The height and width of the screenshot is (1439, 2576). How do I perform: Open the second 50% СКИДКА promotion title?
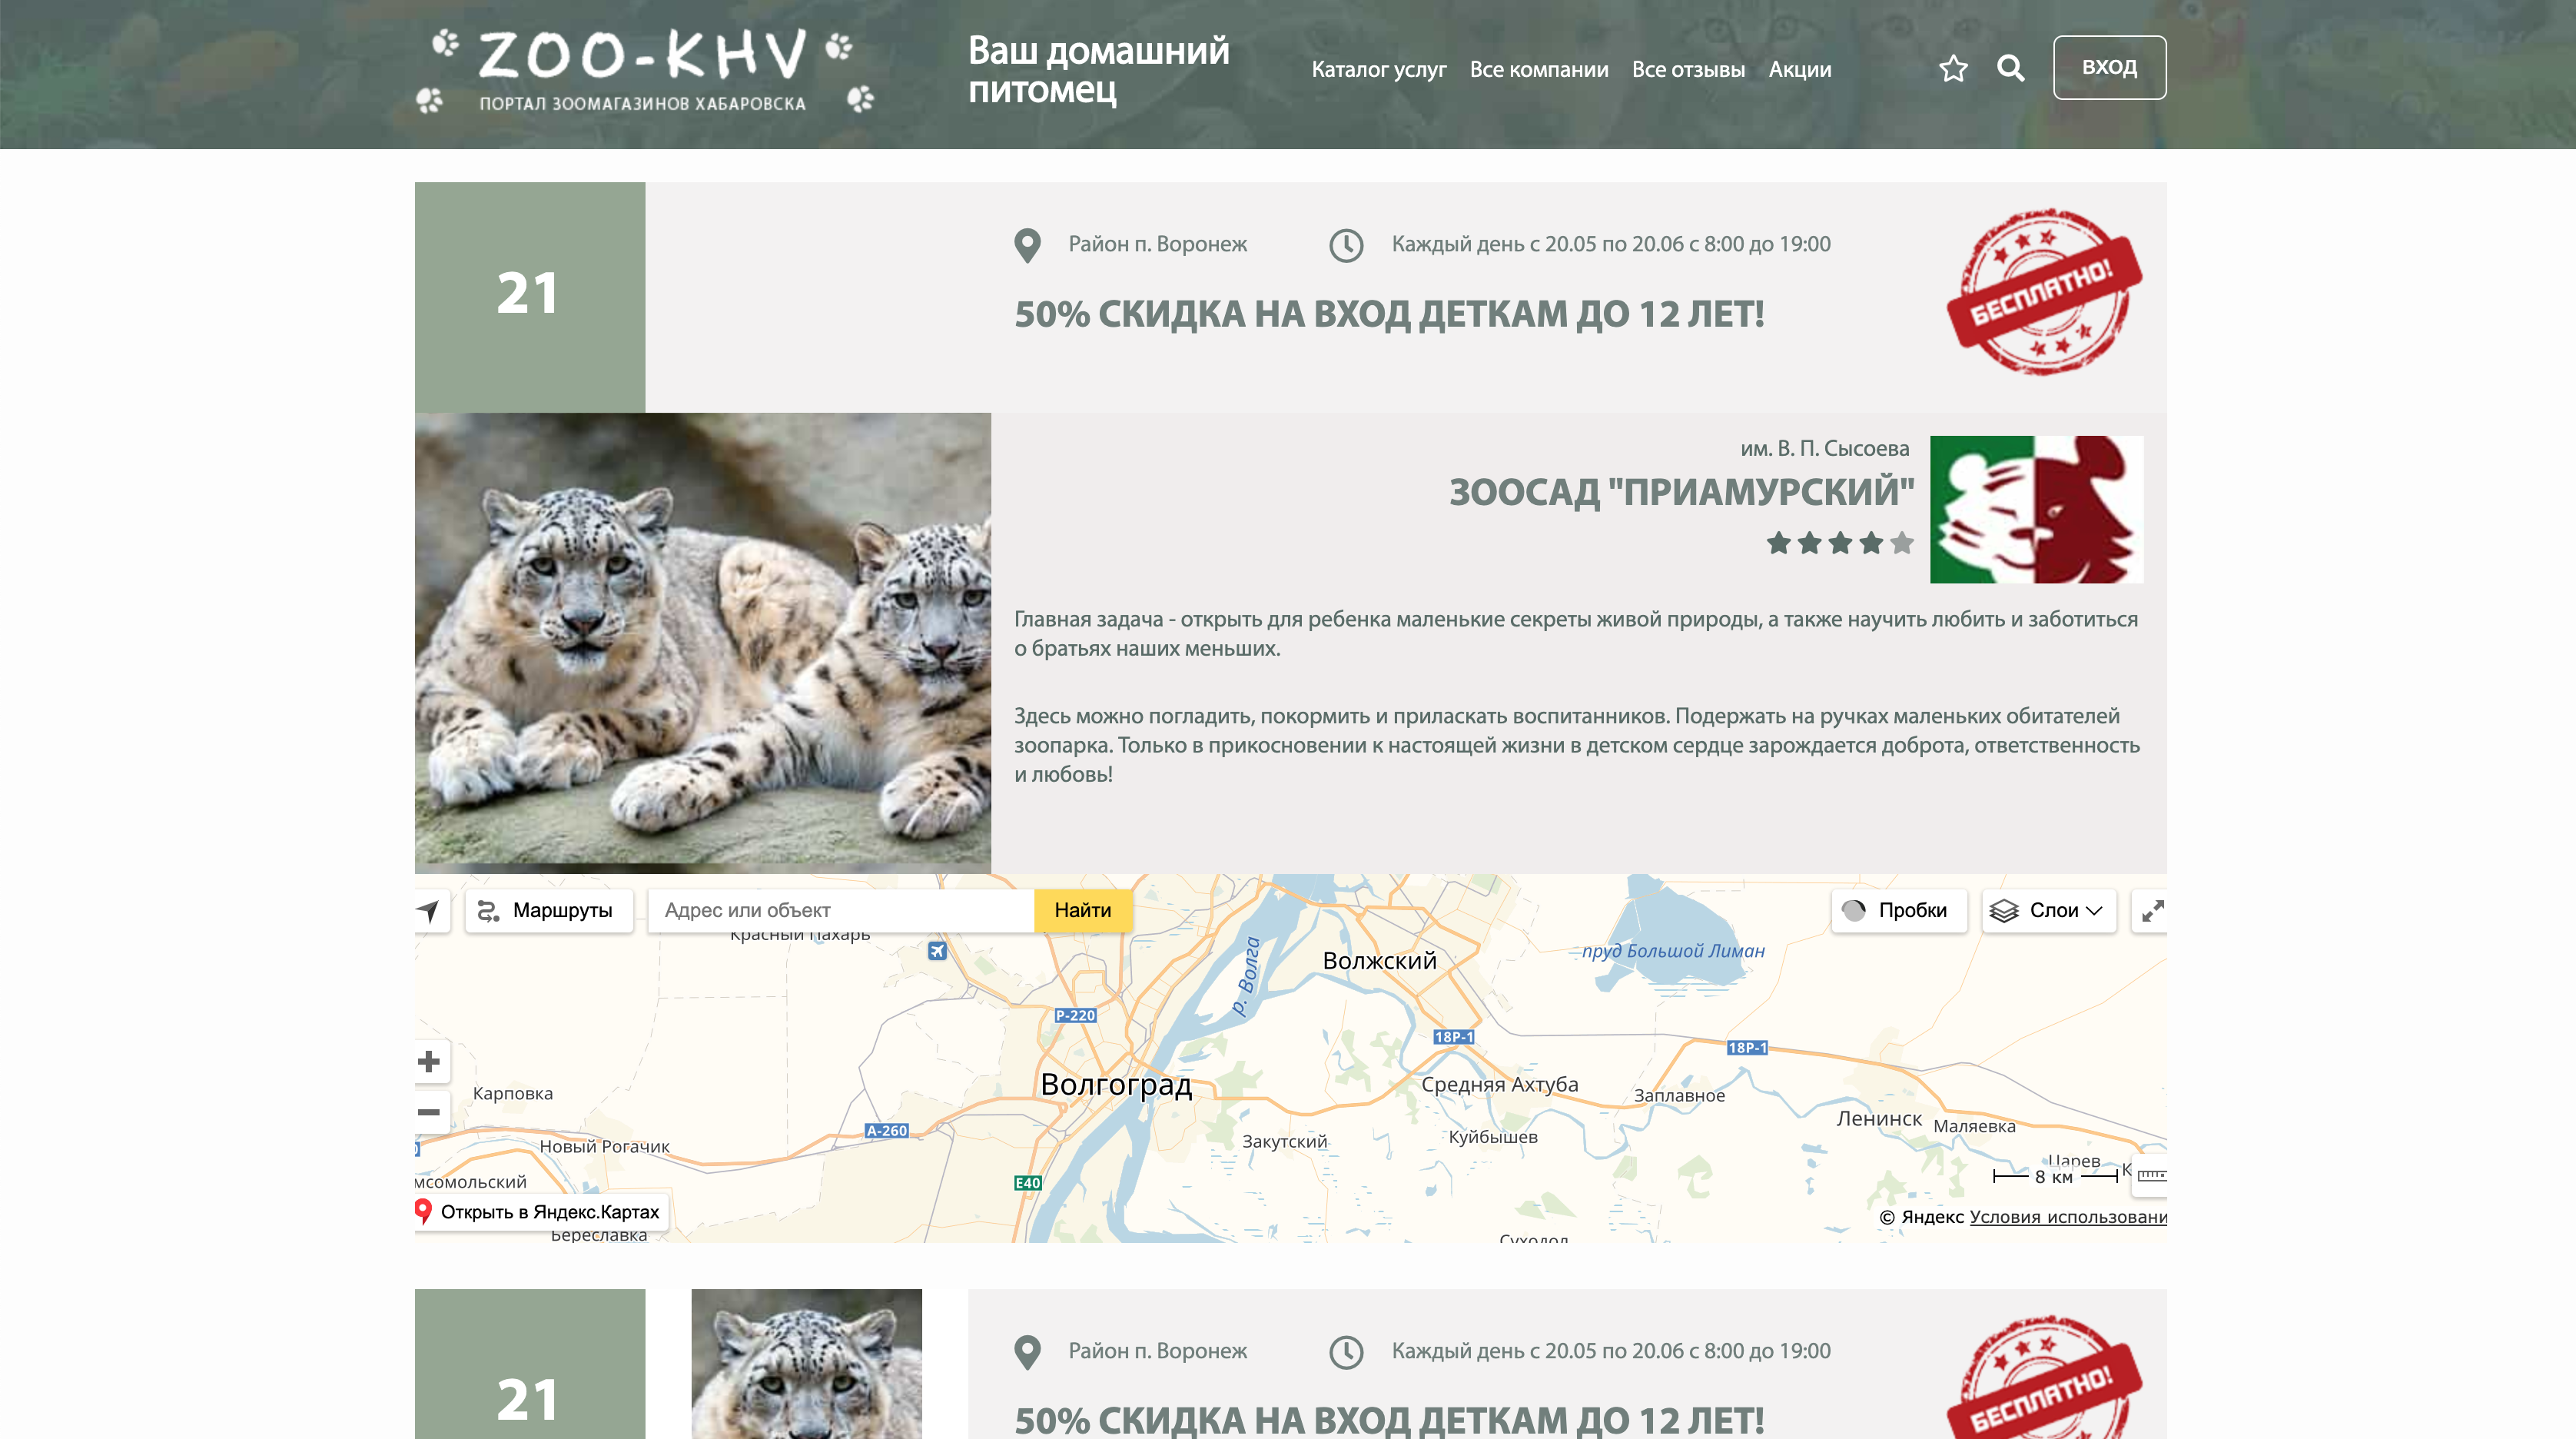[1389, 1420]
